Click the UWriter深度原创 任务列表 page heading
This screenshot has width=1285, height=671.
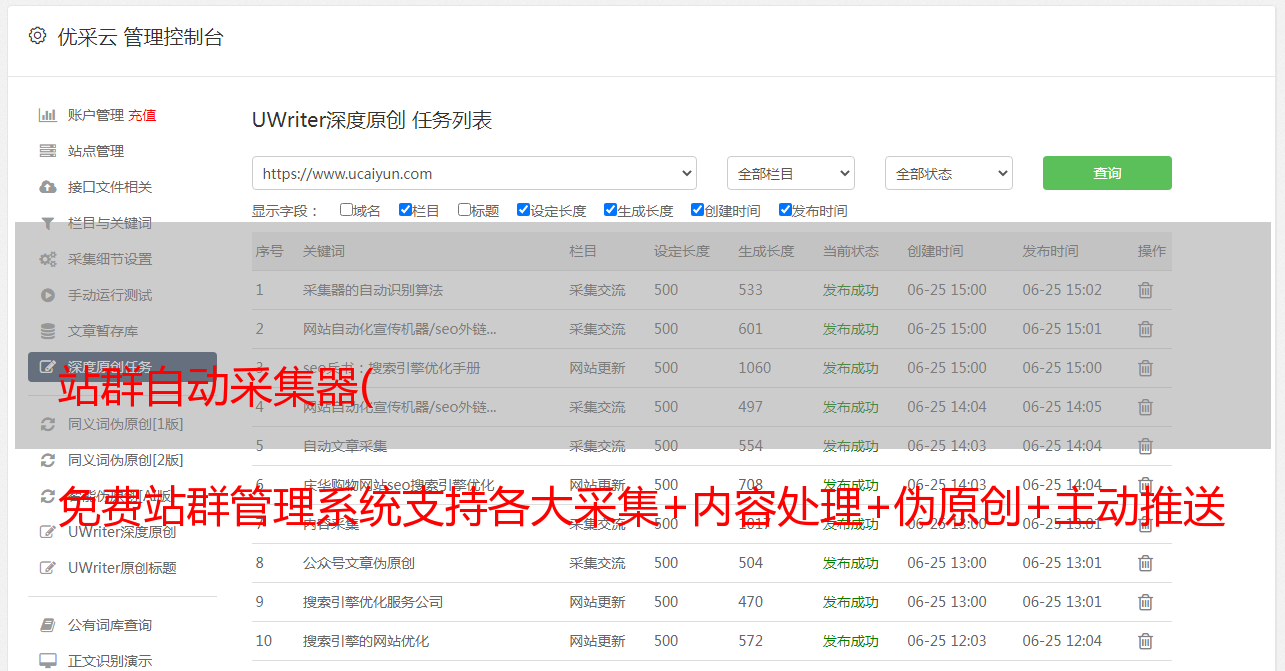[372, 120]
